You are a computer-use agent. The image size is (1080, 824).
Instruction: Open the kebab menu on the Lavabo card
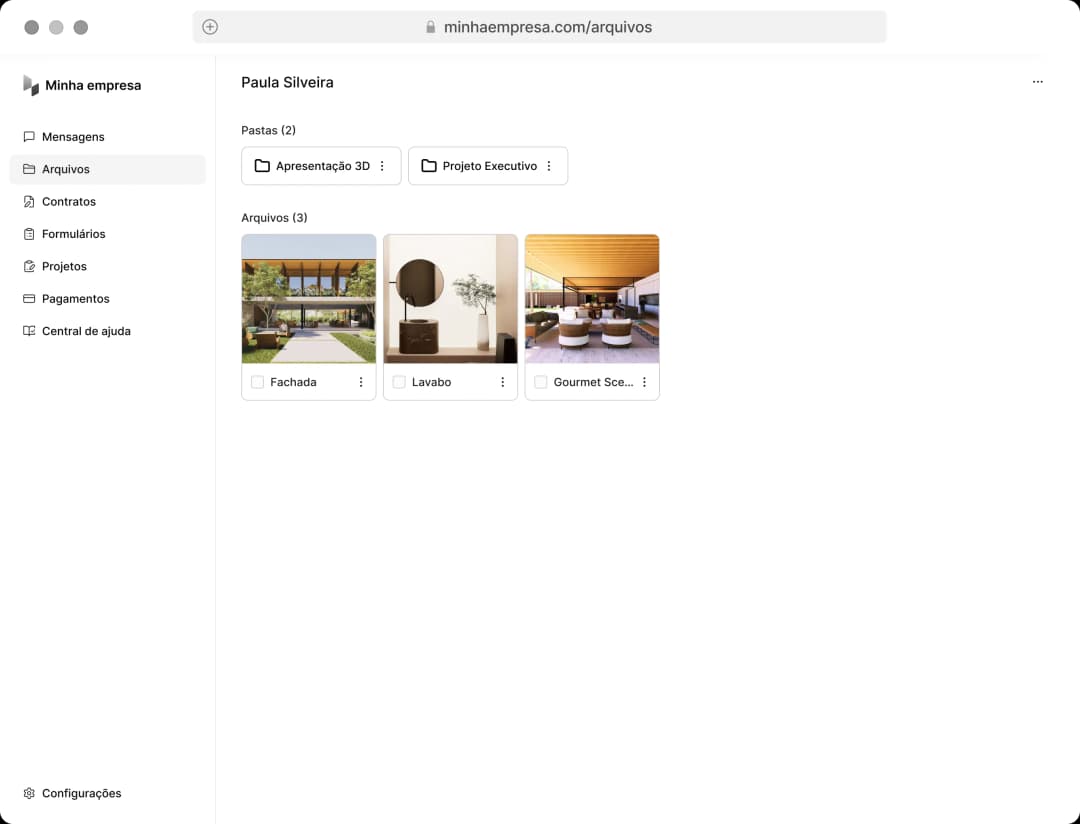503,381
